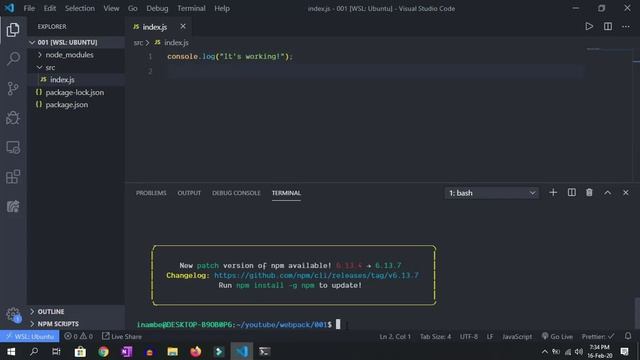Change indentation via Tab Size: 4
640x360 pixels.
click(435, 336)
